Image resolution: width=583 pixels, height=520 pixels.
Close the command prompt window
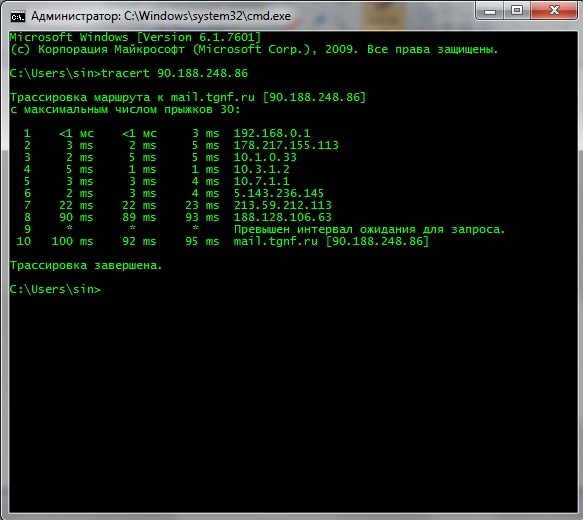pos(554,11)
